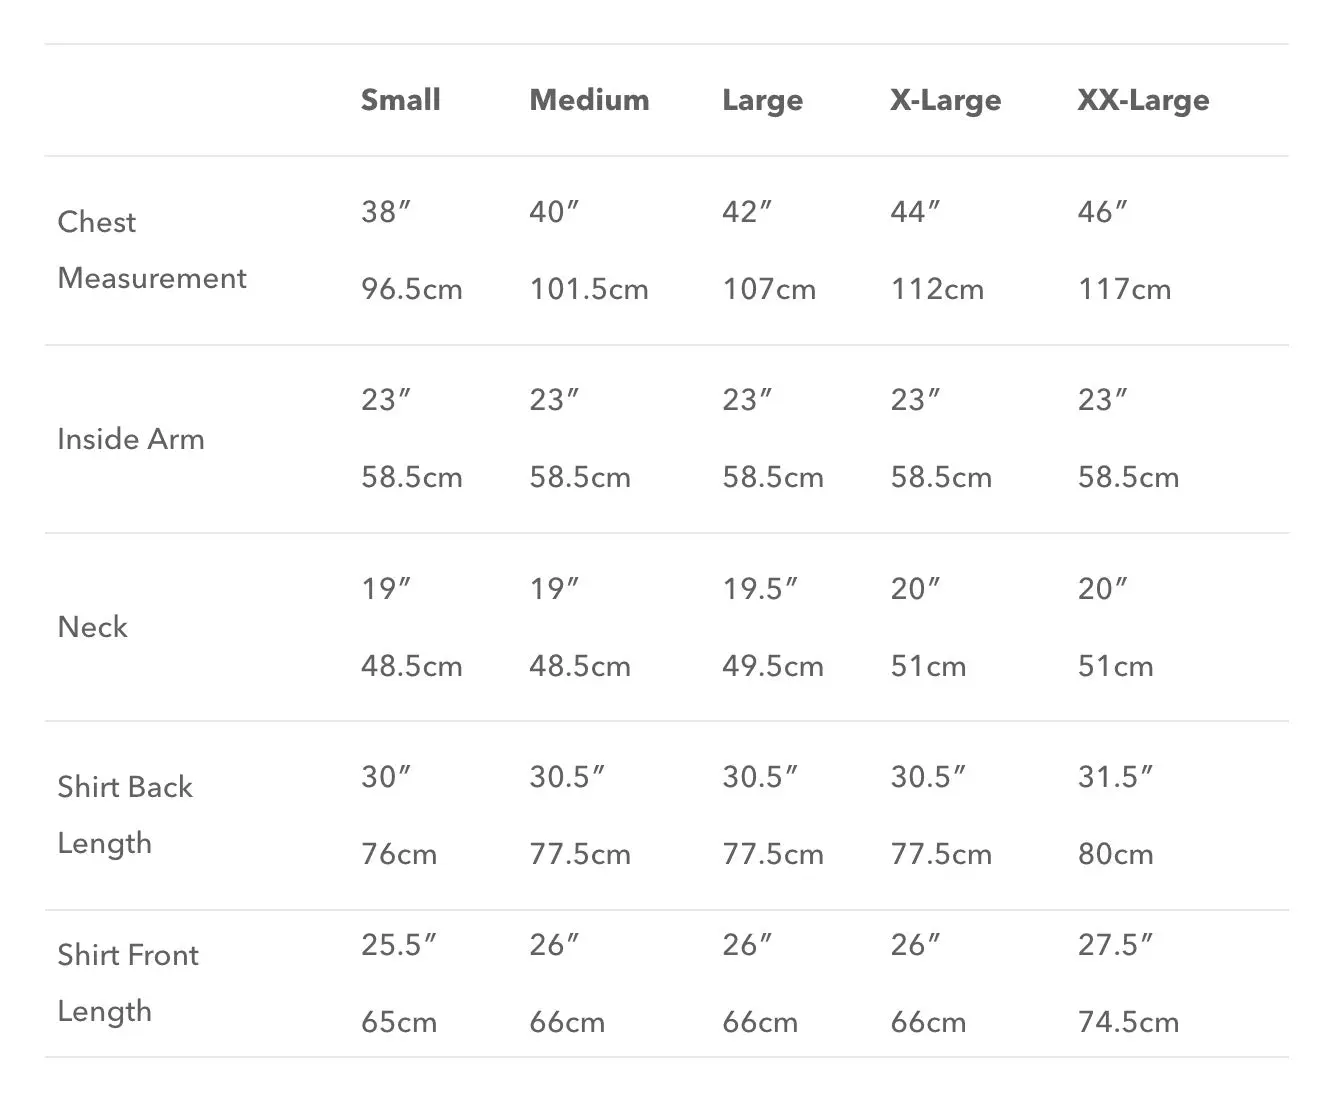Select the 49.5cm neck value

point(772,667)
